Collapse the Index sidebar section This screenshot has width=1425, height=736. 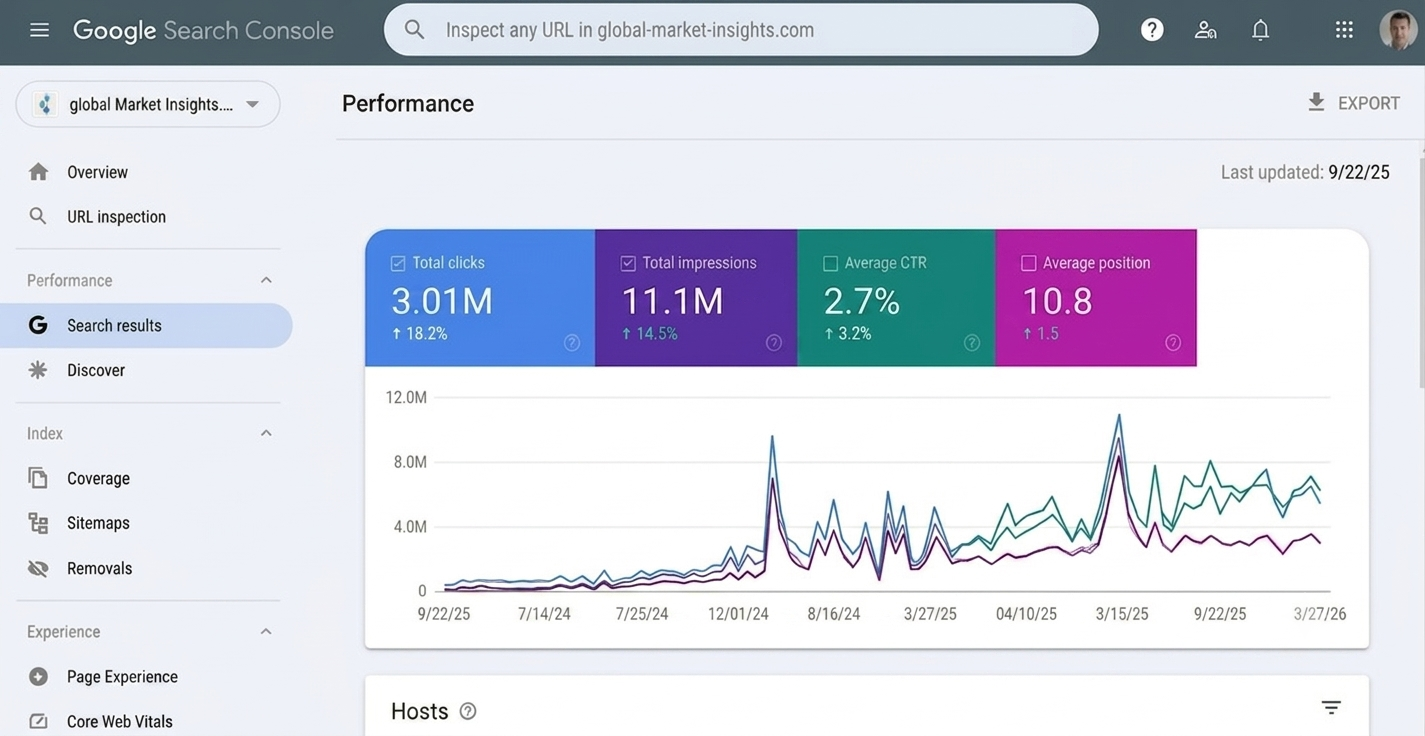pos(266,433)
